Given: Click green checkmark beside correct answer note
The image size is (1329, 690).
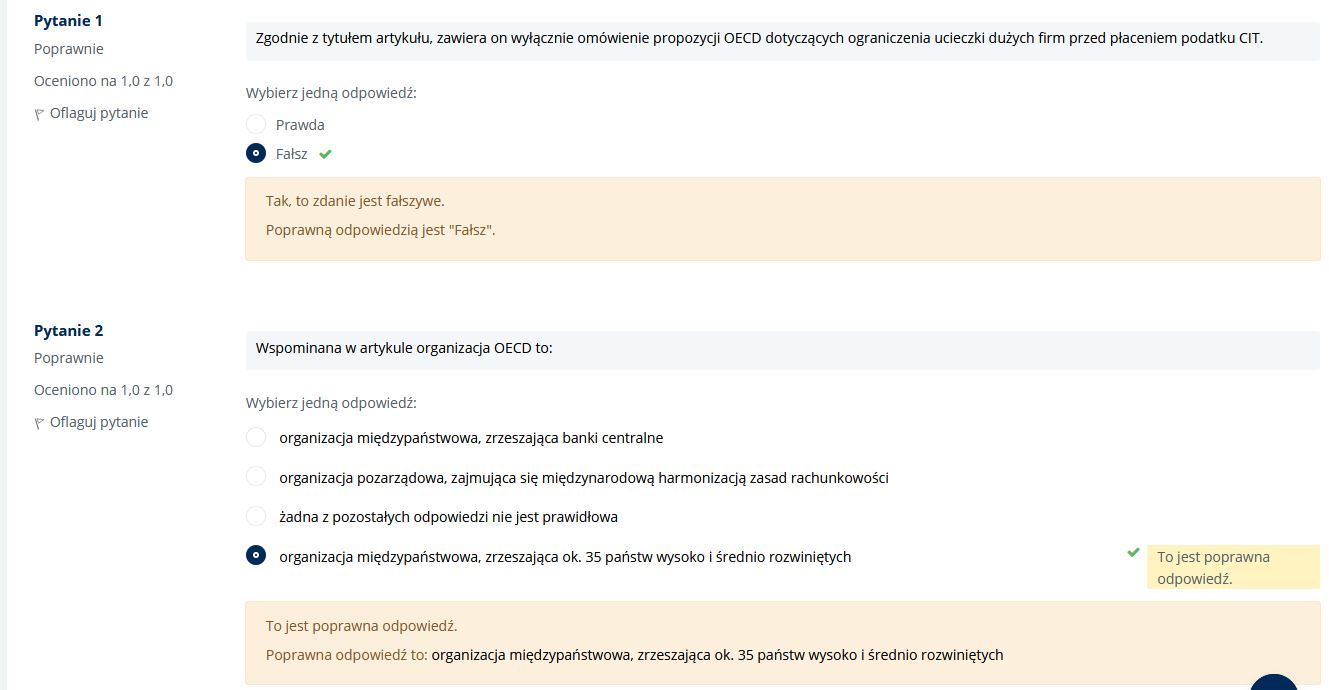Looking at the screenshot, I should pos(1133,552).
